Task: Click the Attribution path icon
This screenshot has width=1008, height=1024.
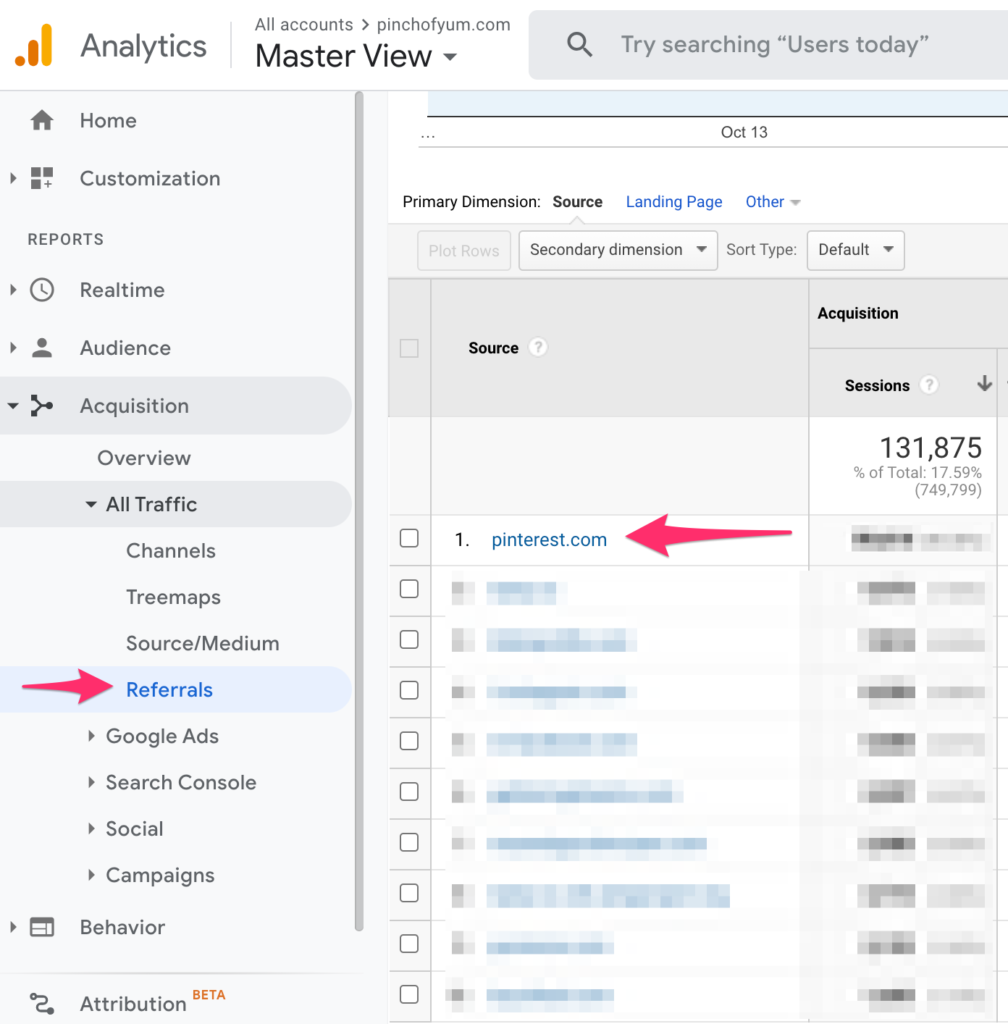Action: 42,1003
